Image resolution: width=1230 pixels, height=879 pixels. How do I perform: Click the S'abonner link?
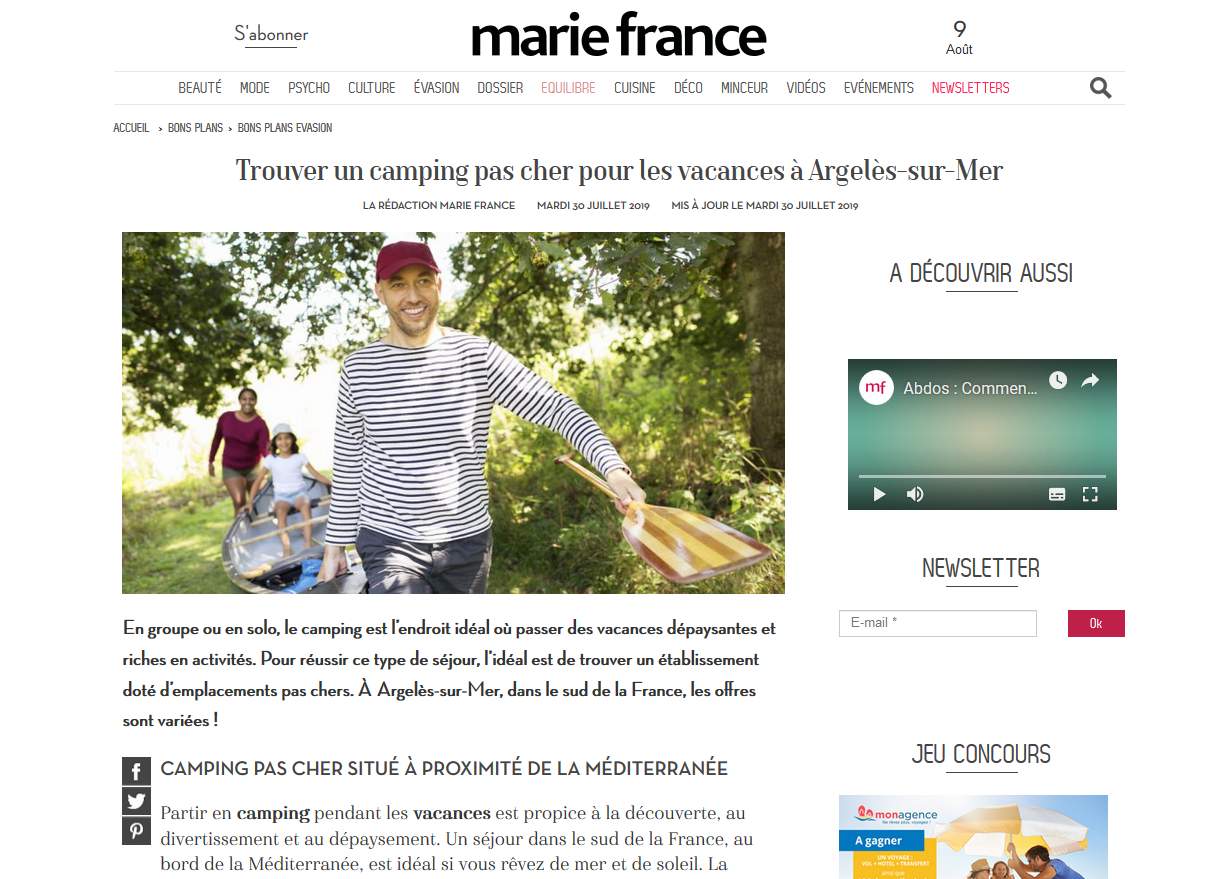[271, 34]
